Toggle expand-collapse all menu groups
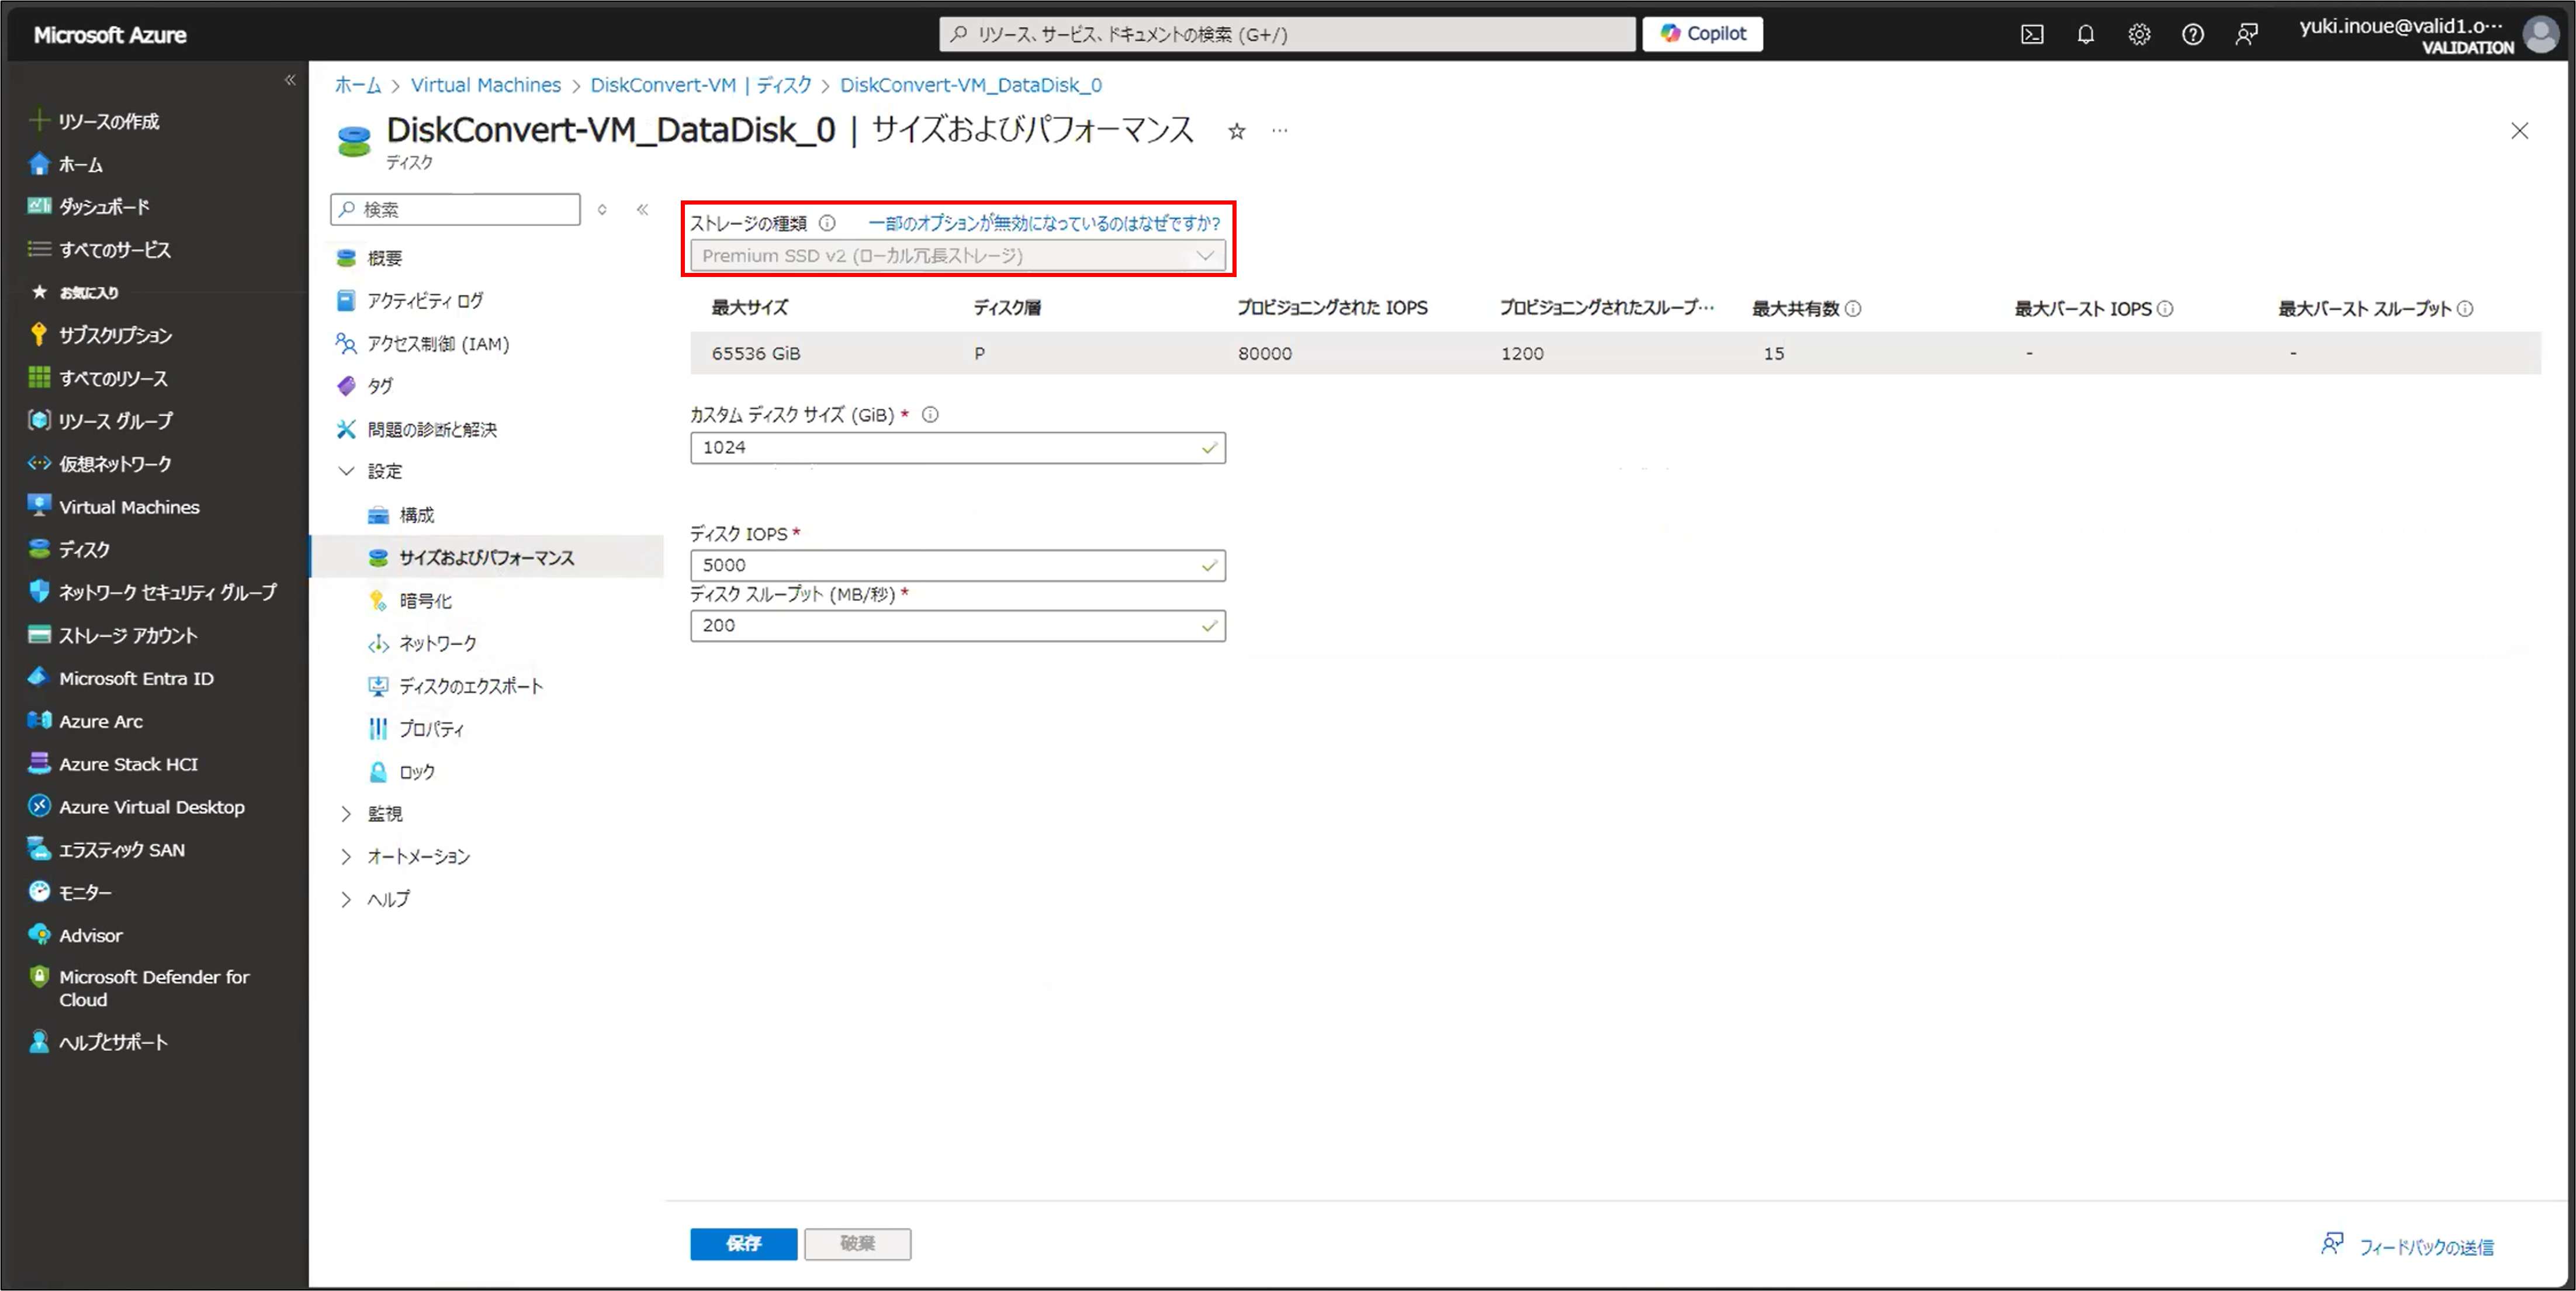This screenshot has width=2576, height=1291. [602, 209]
